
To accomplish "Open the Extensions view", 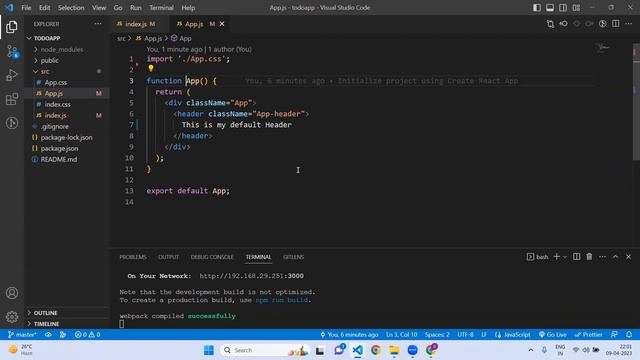I will [11, 99].
